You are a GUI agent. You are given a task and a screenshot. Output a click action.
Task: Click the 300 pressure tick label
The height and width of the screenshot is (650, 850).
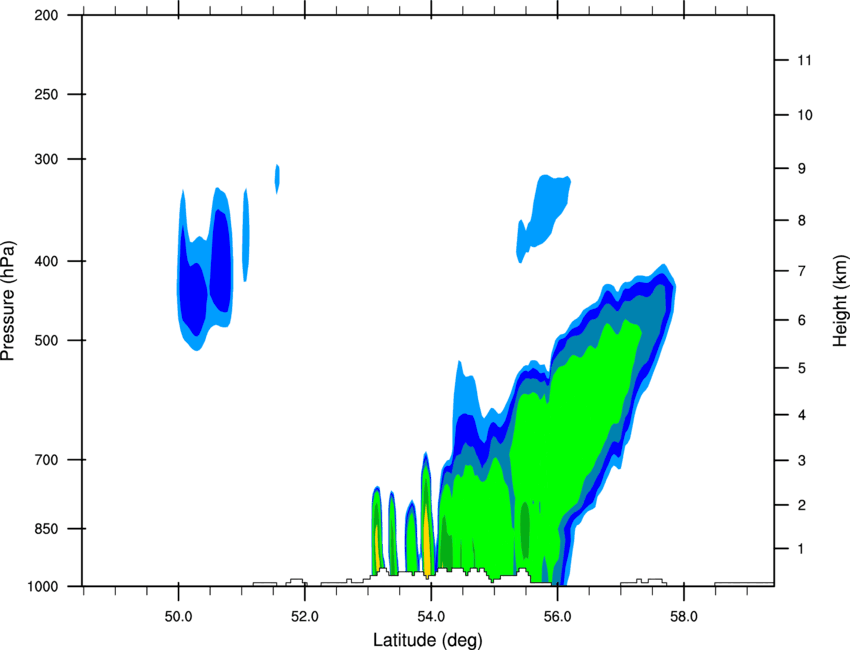[46, 159]
